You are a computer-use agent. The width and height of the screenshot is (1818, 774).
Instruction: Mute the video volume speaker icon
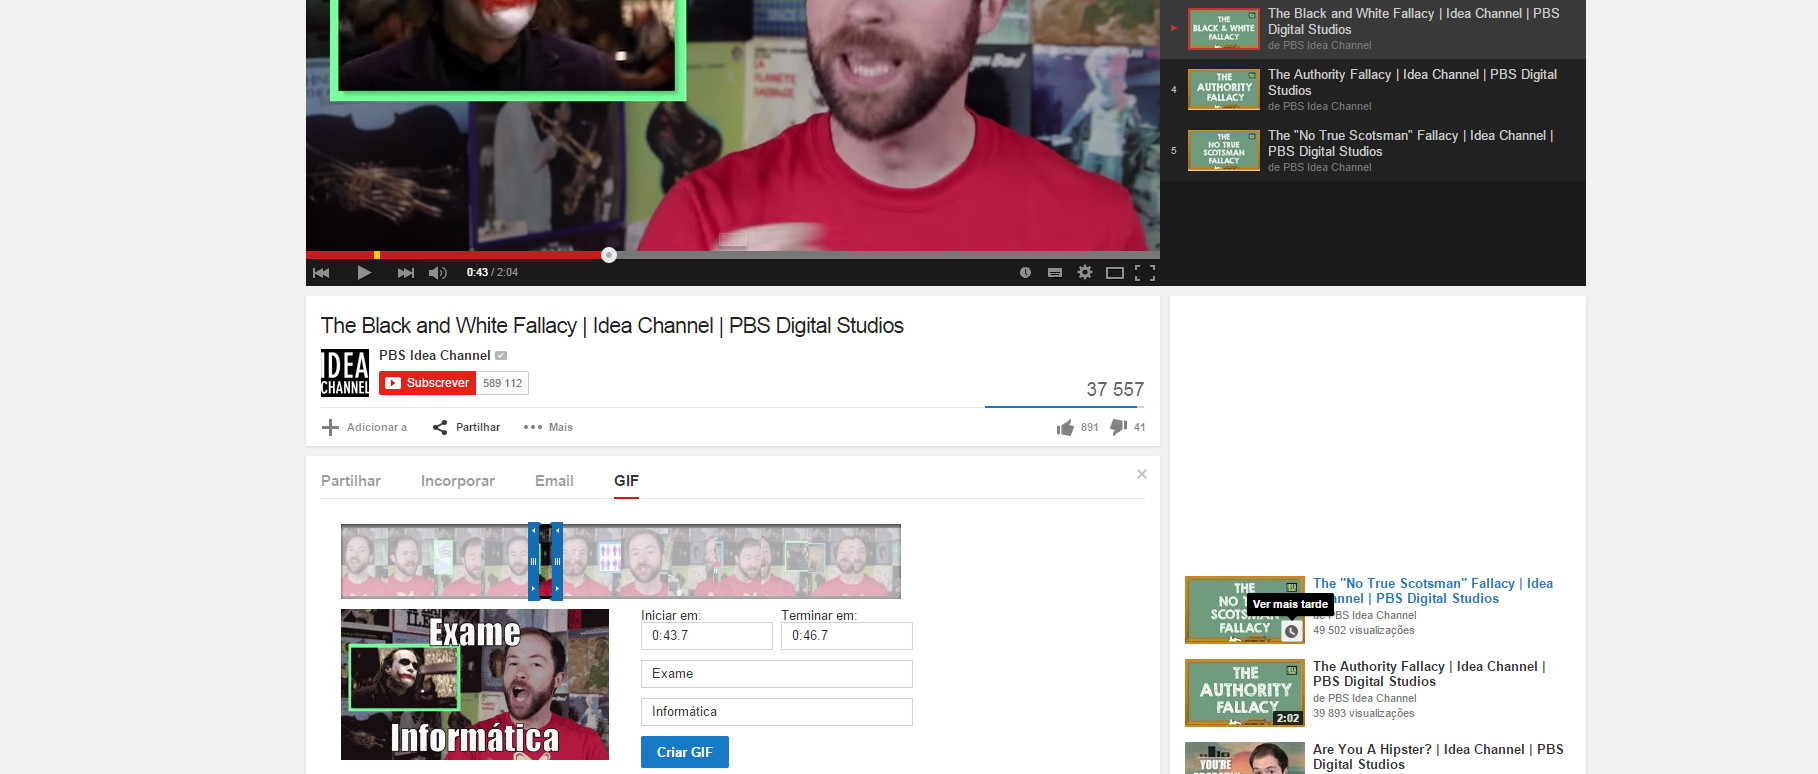coord(437,272)
